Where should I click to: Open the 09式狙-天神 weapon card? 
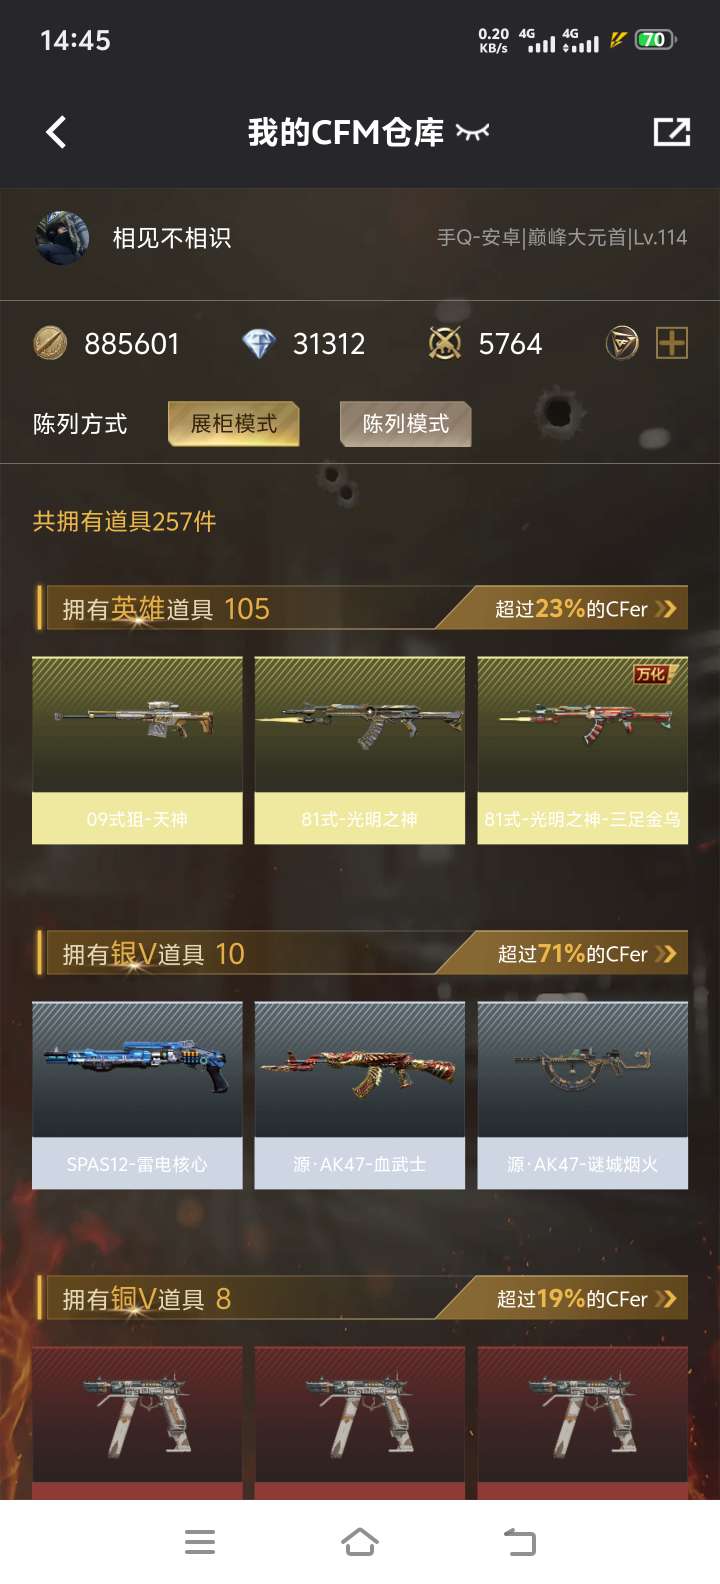coord(137,750)
